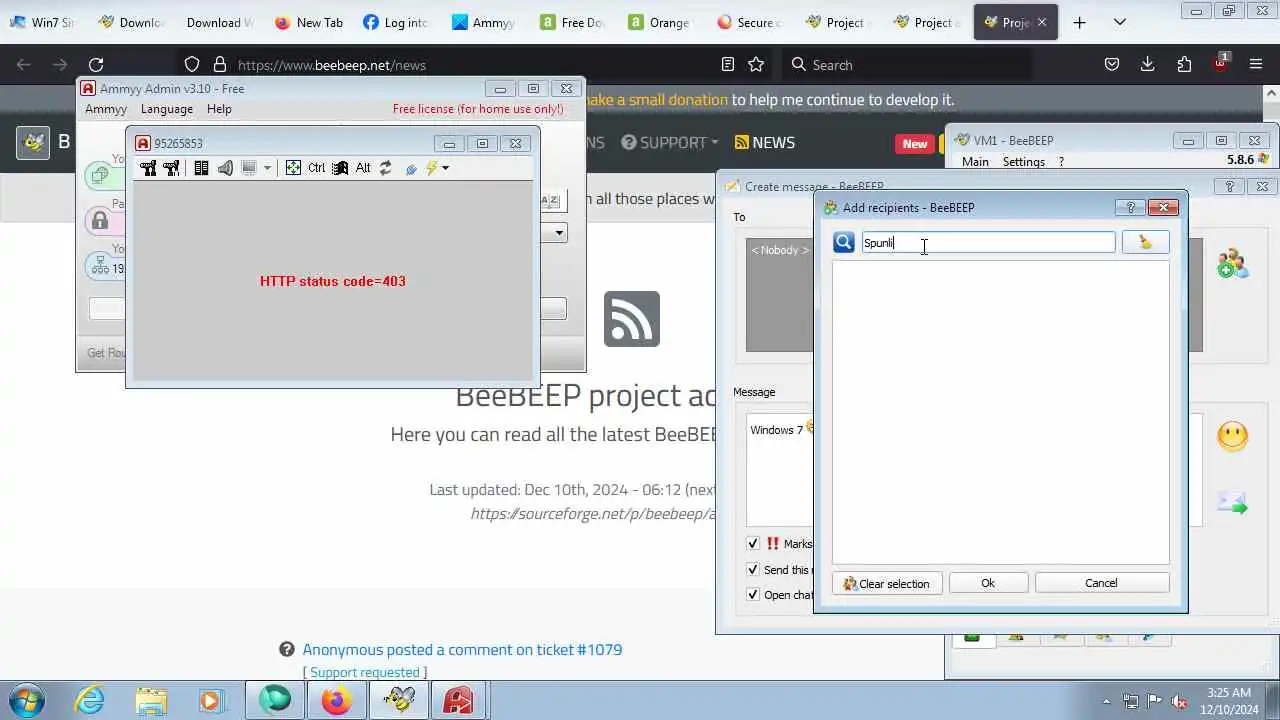Click the tracking protection shield icon in address bar

point(192,65)
